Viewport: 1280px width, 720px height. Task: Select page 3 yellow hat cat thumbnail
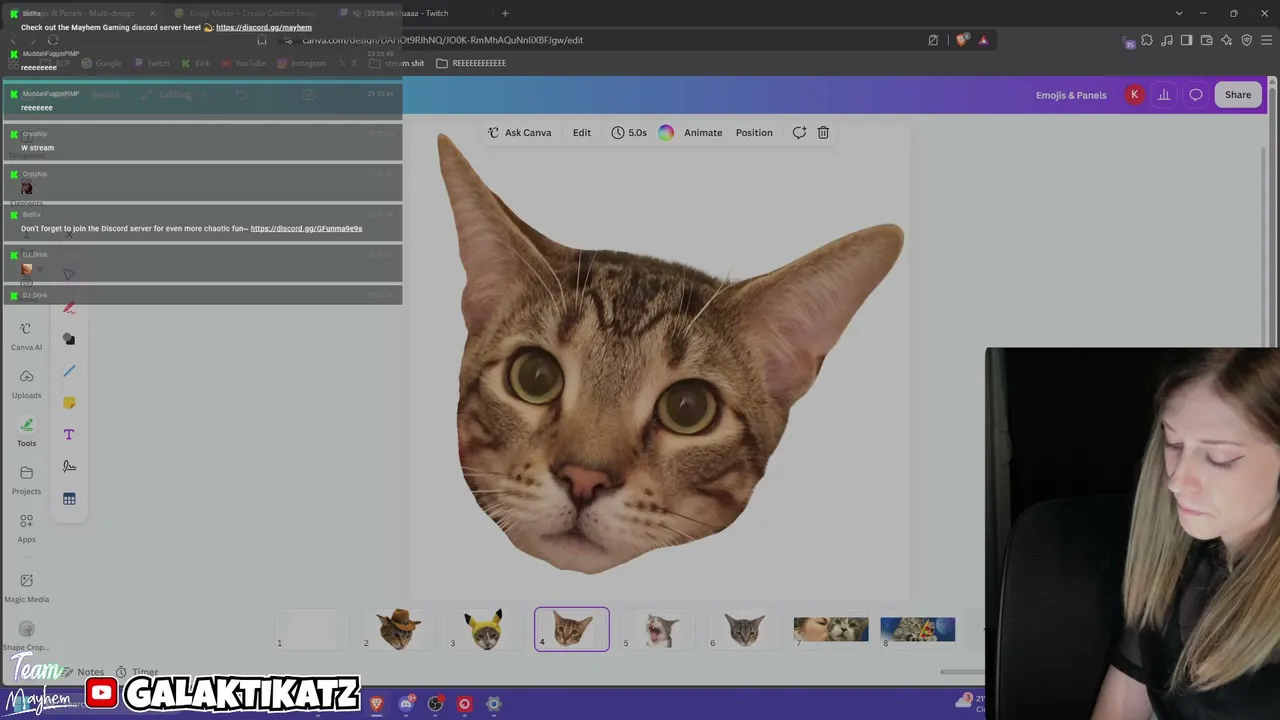point(485,629)
